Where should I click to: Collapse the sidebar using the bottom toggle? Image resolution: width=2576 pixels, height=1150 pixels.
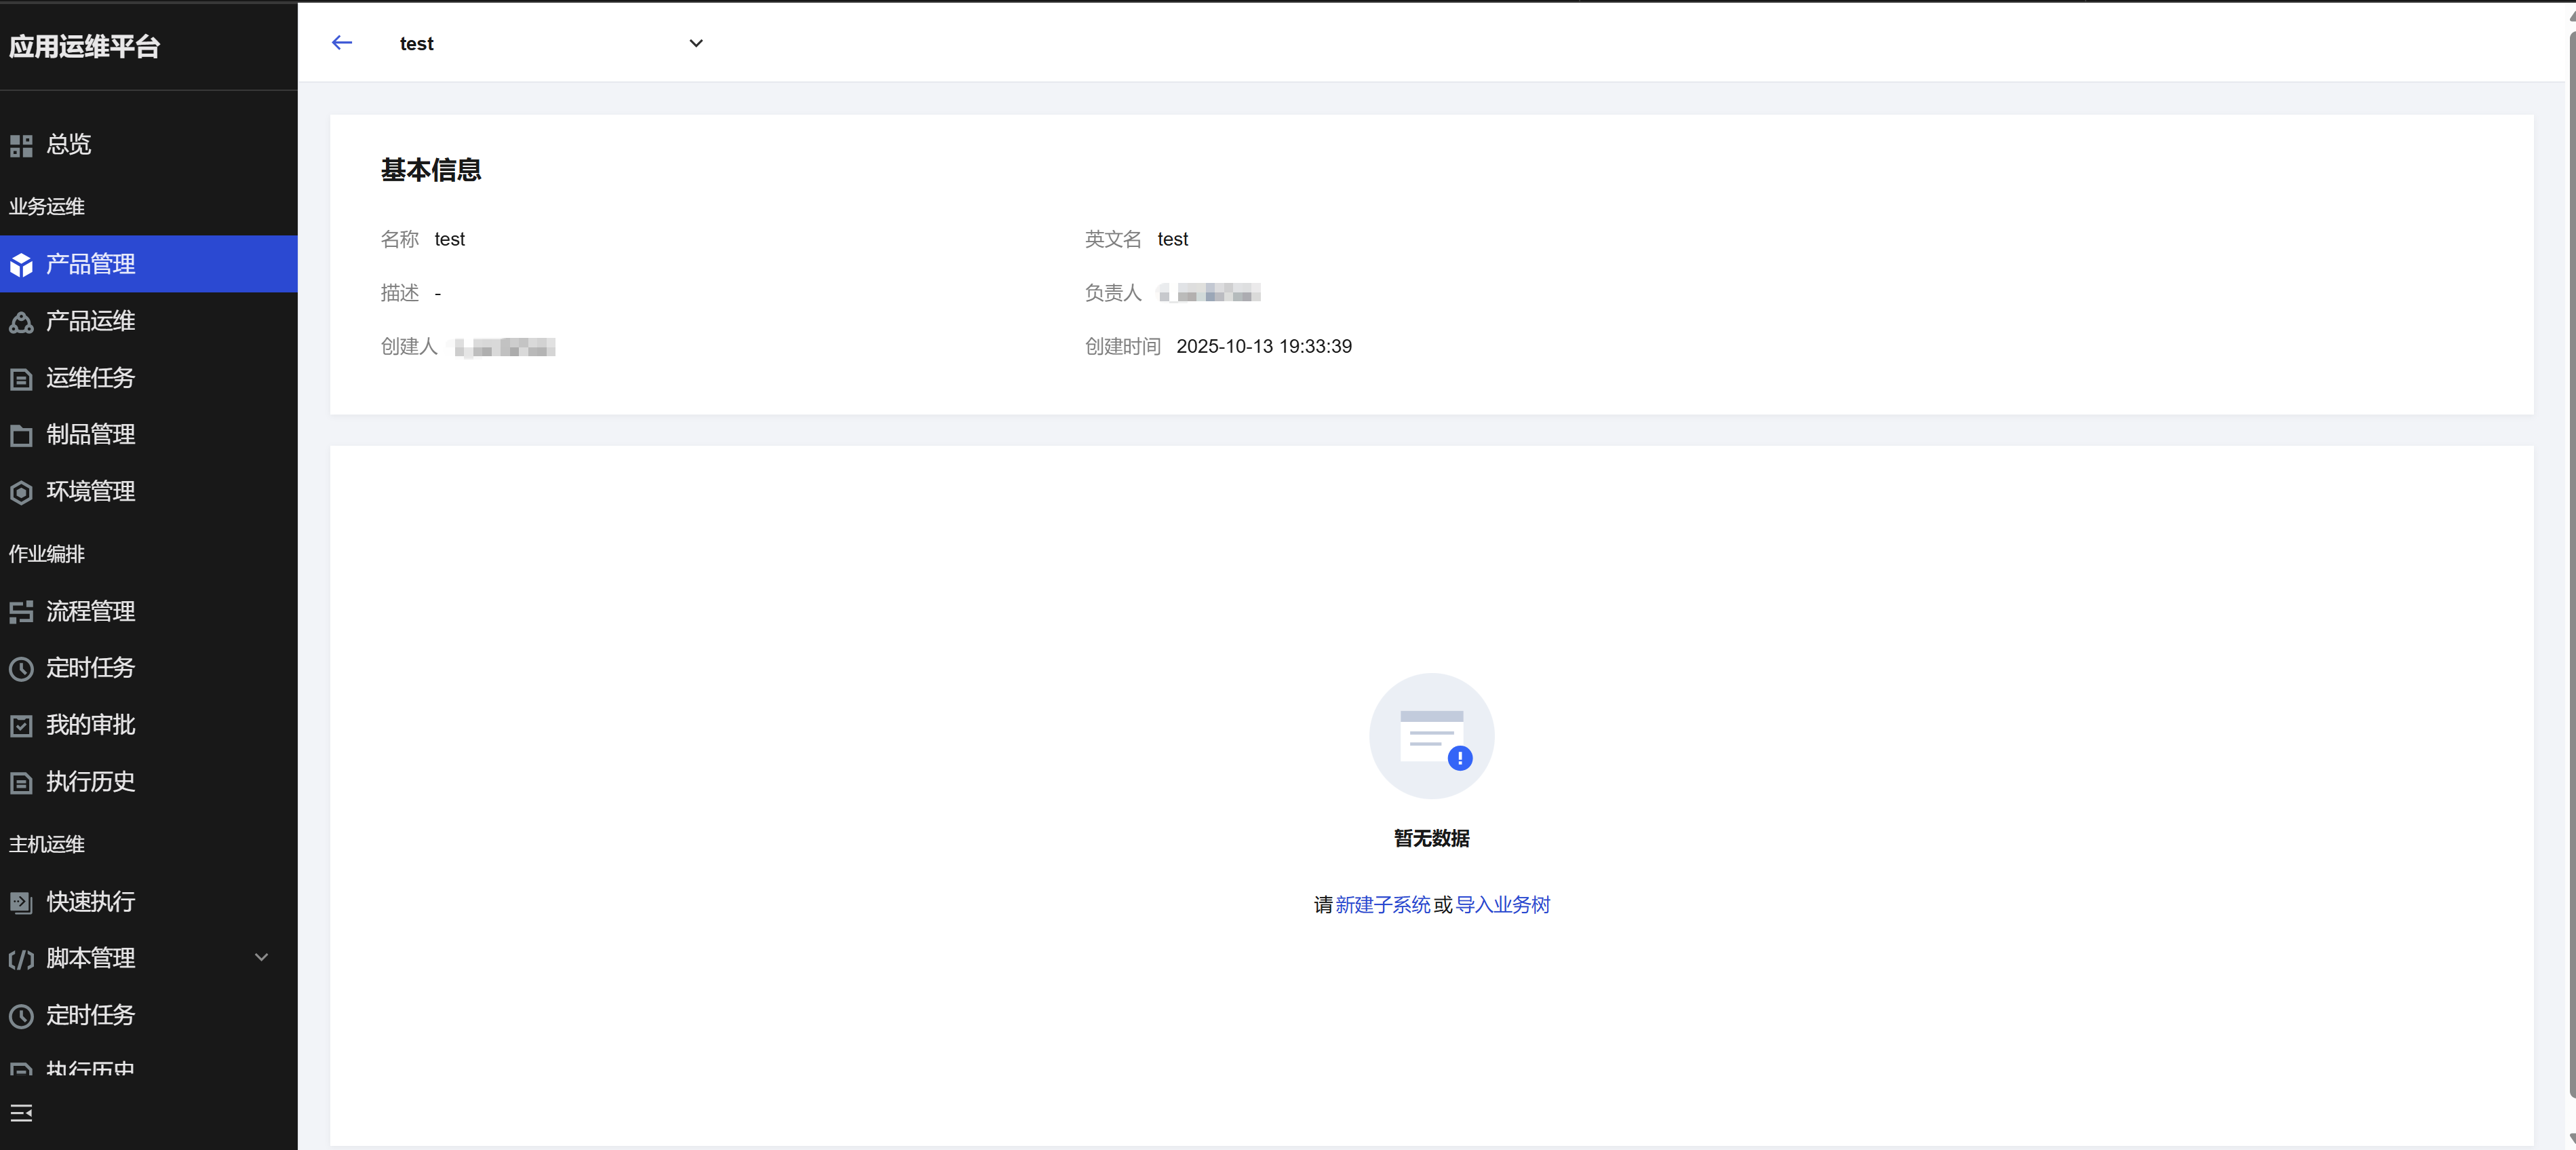point(21,1113)
